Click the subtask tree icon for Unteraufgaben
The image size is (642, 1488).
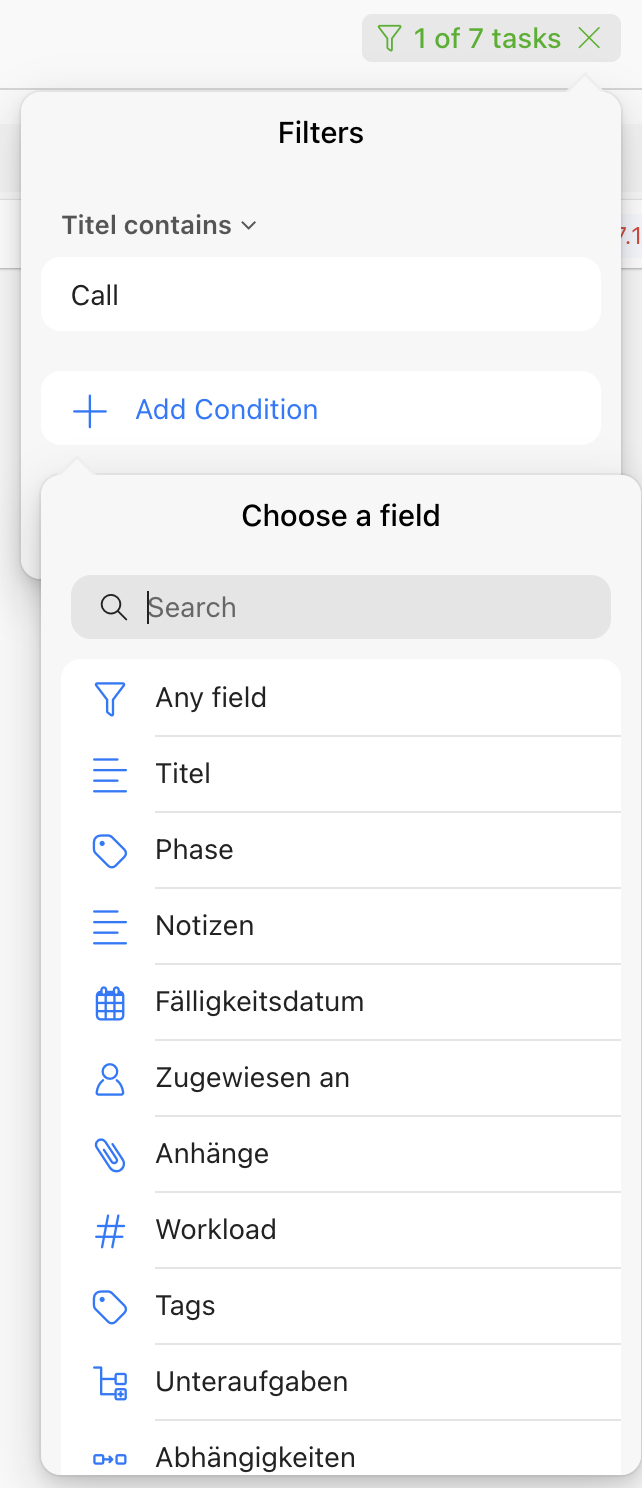[x=109, y=1383]
